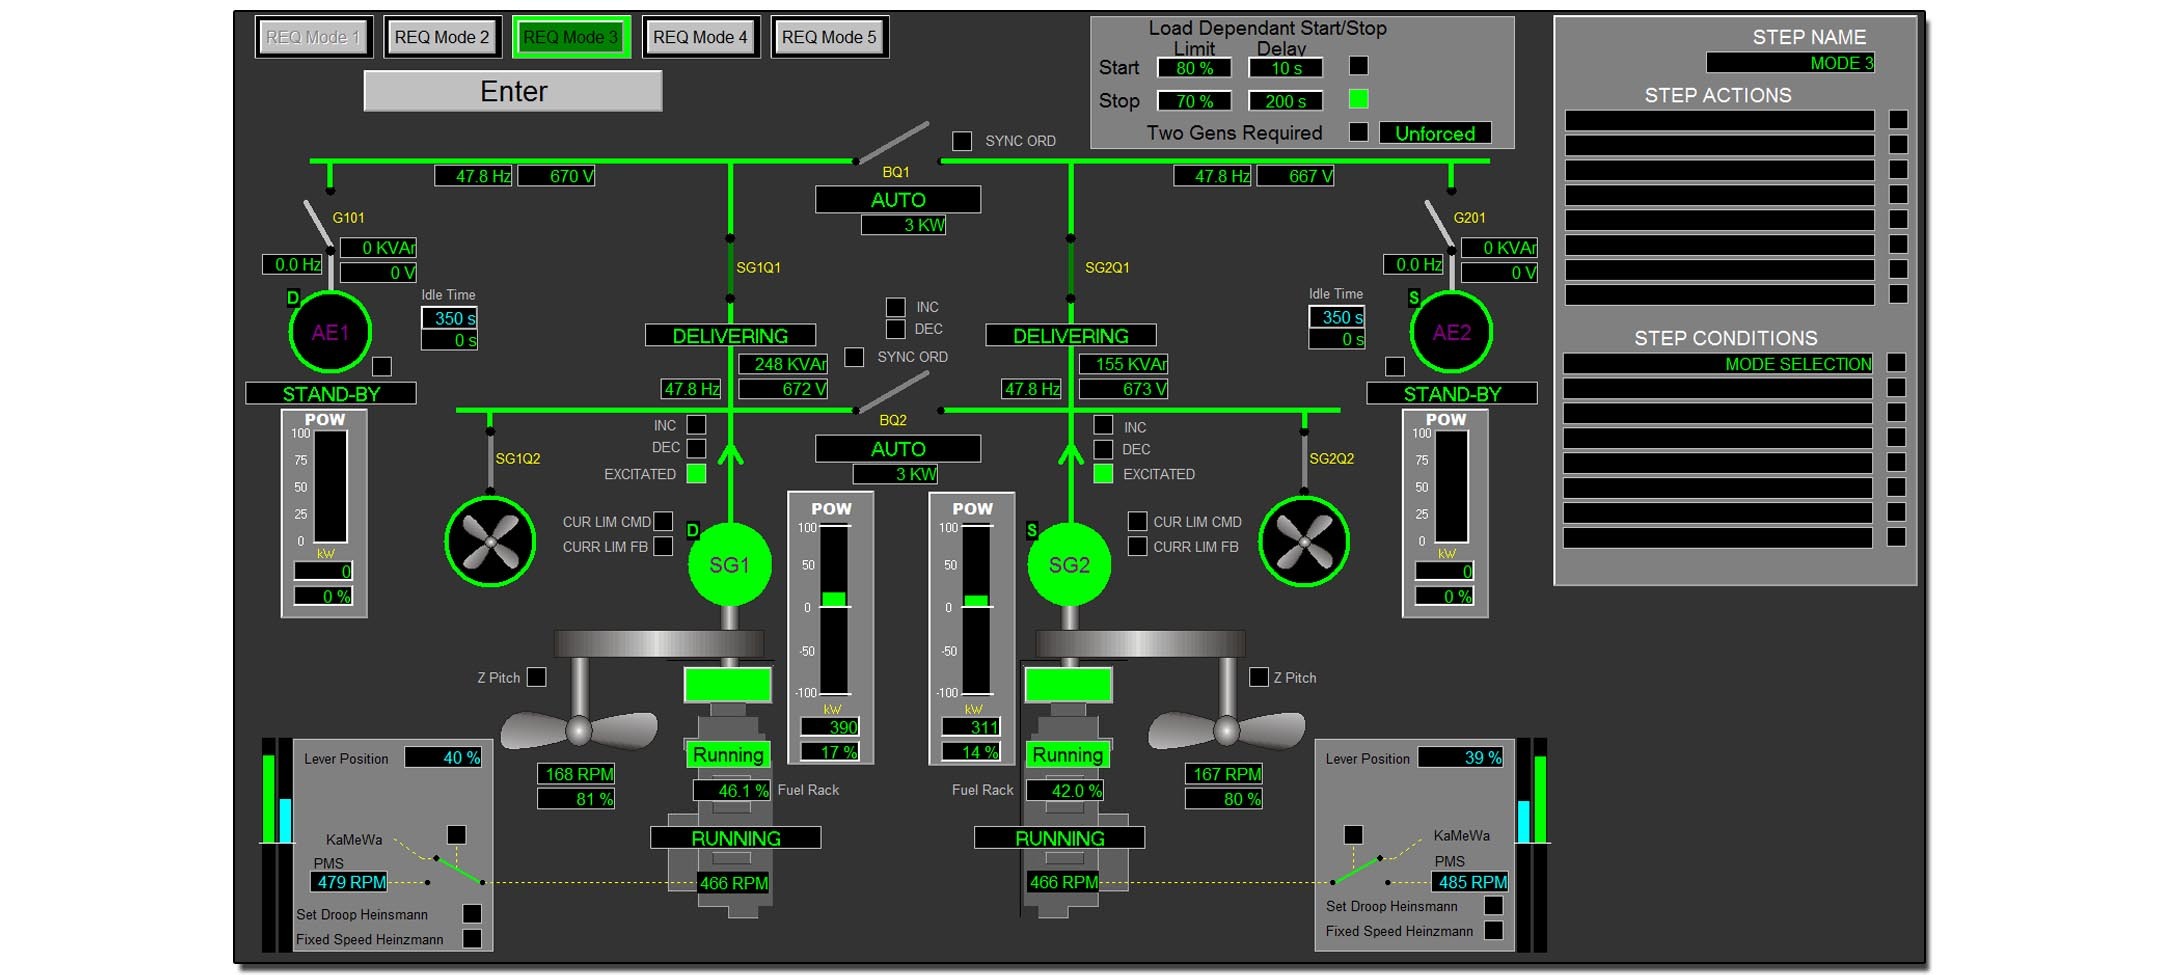Check the left Z Pitch box
Image resolution: width=2160 pixels, height=975 pixels.
point(537,677)
